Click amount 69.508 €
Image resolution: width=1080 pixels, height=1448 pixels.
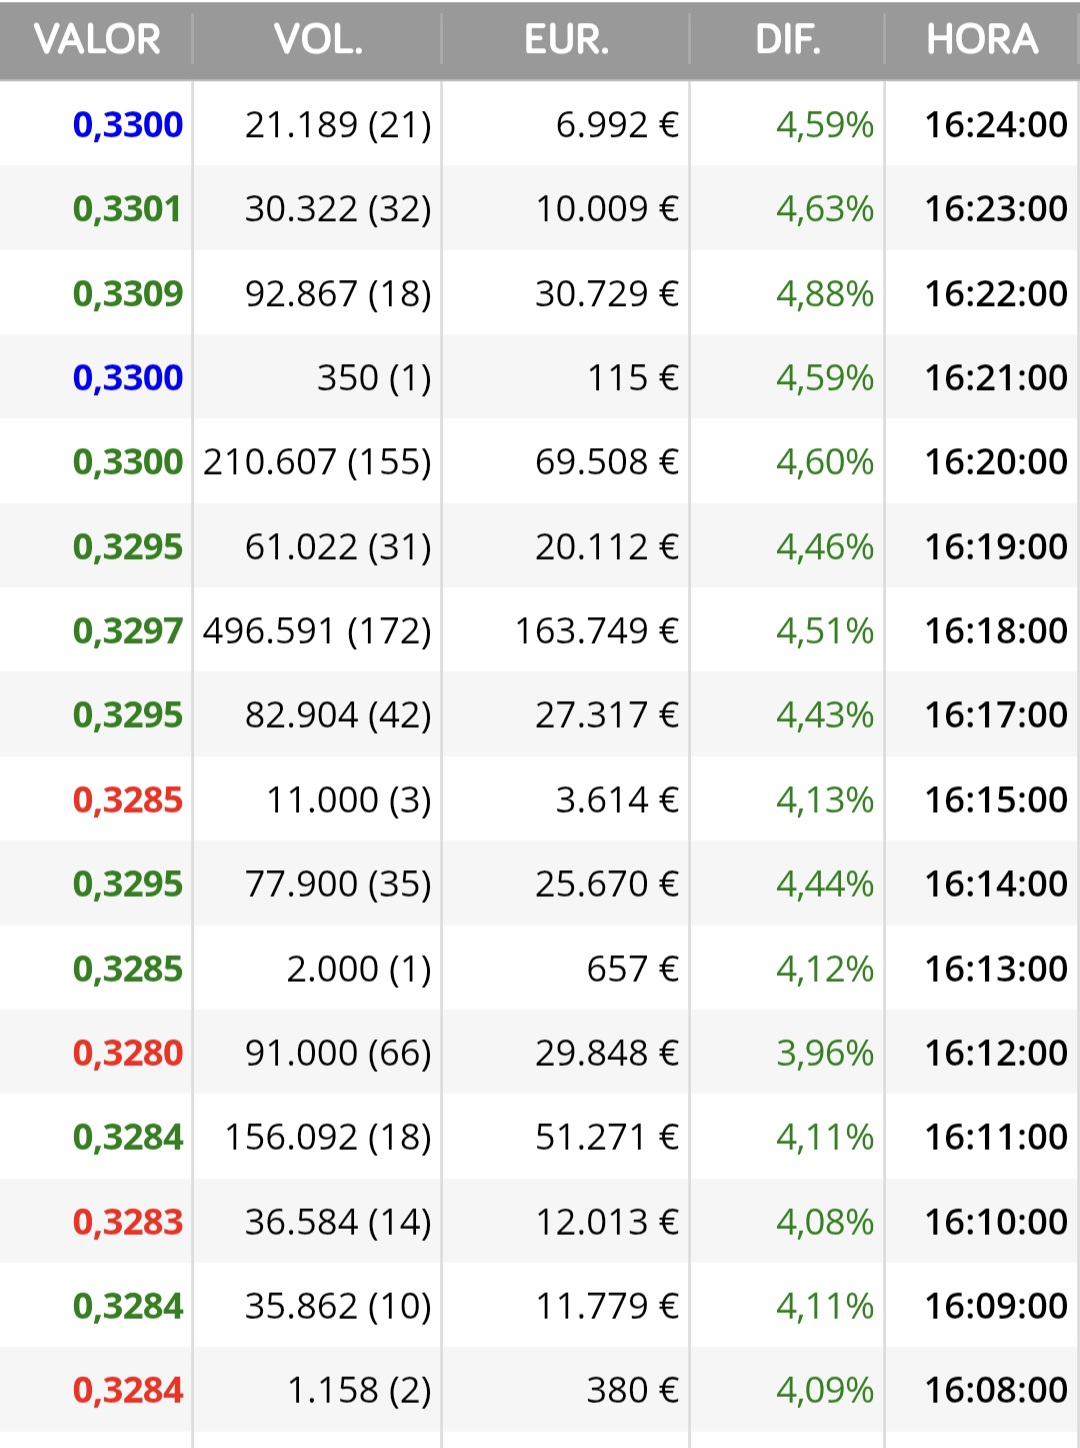pos(607,462)
